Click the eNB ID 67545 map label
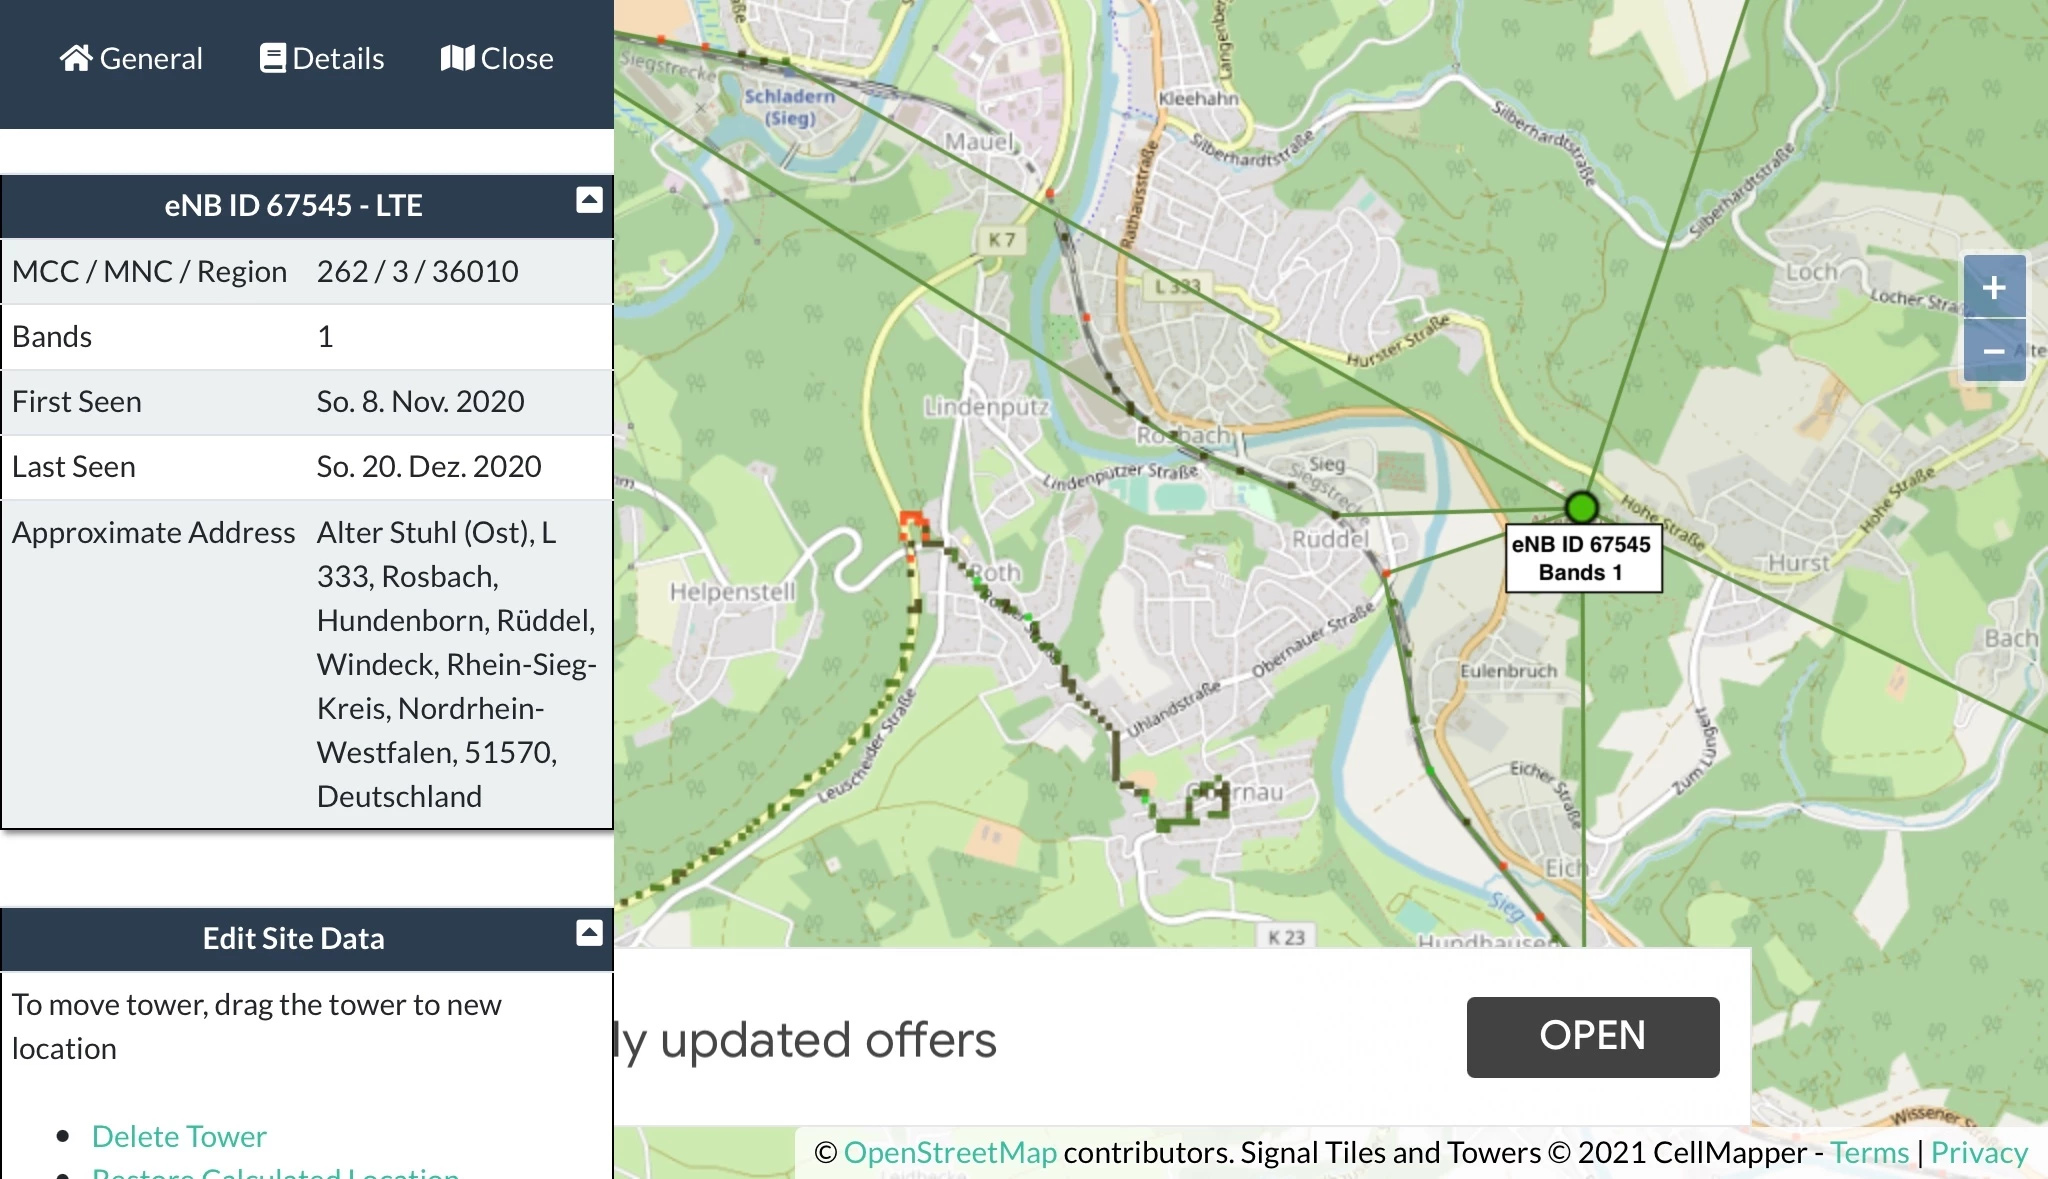The image size is (2048, 1179). click(1583, 559)
